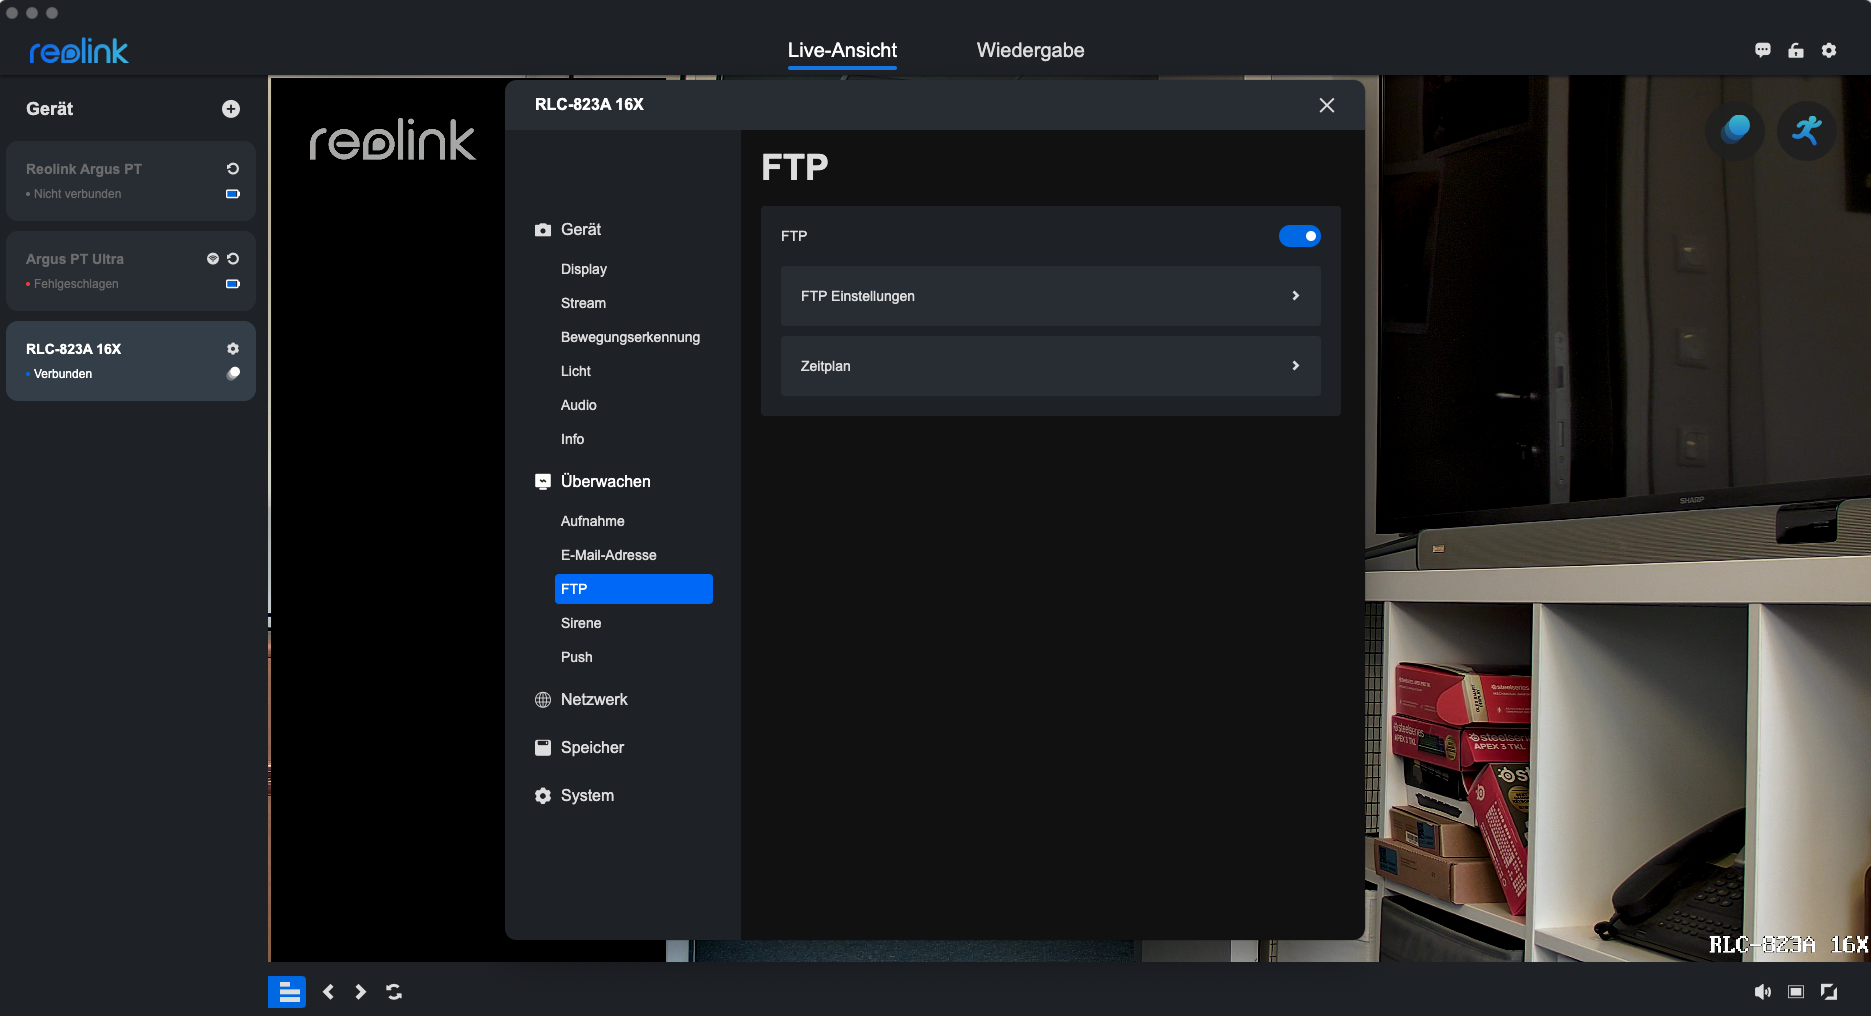Click the reolink logo in top-left

pyautogui.click(x=79, y=51)
